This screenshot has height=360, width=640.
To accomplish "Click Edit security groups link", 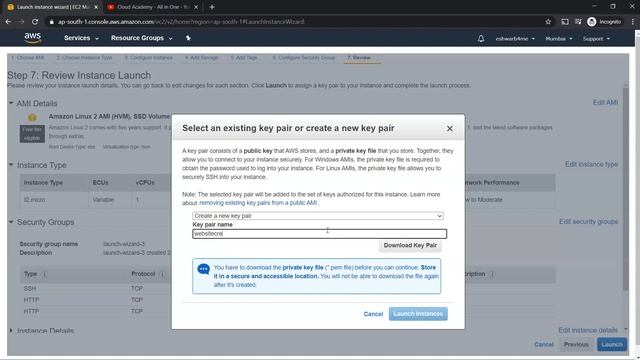I will pos(588,221).
